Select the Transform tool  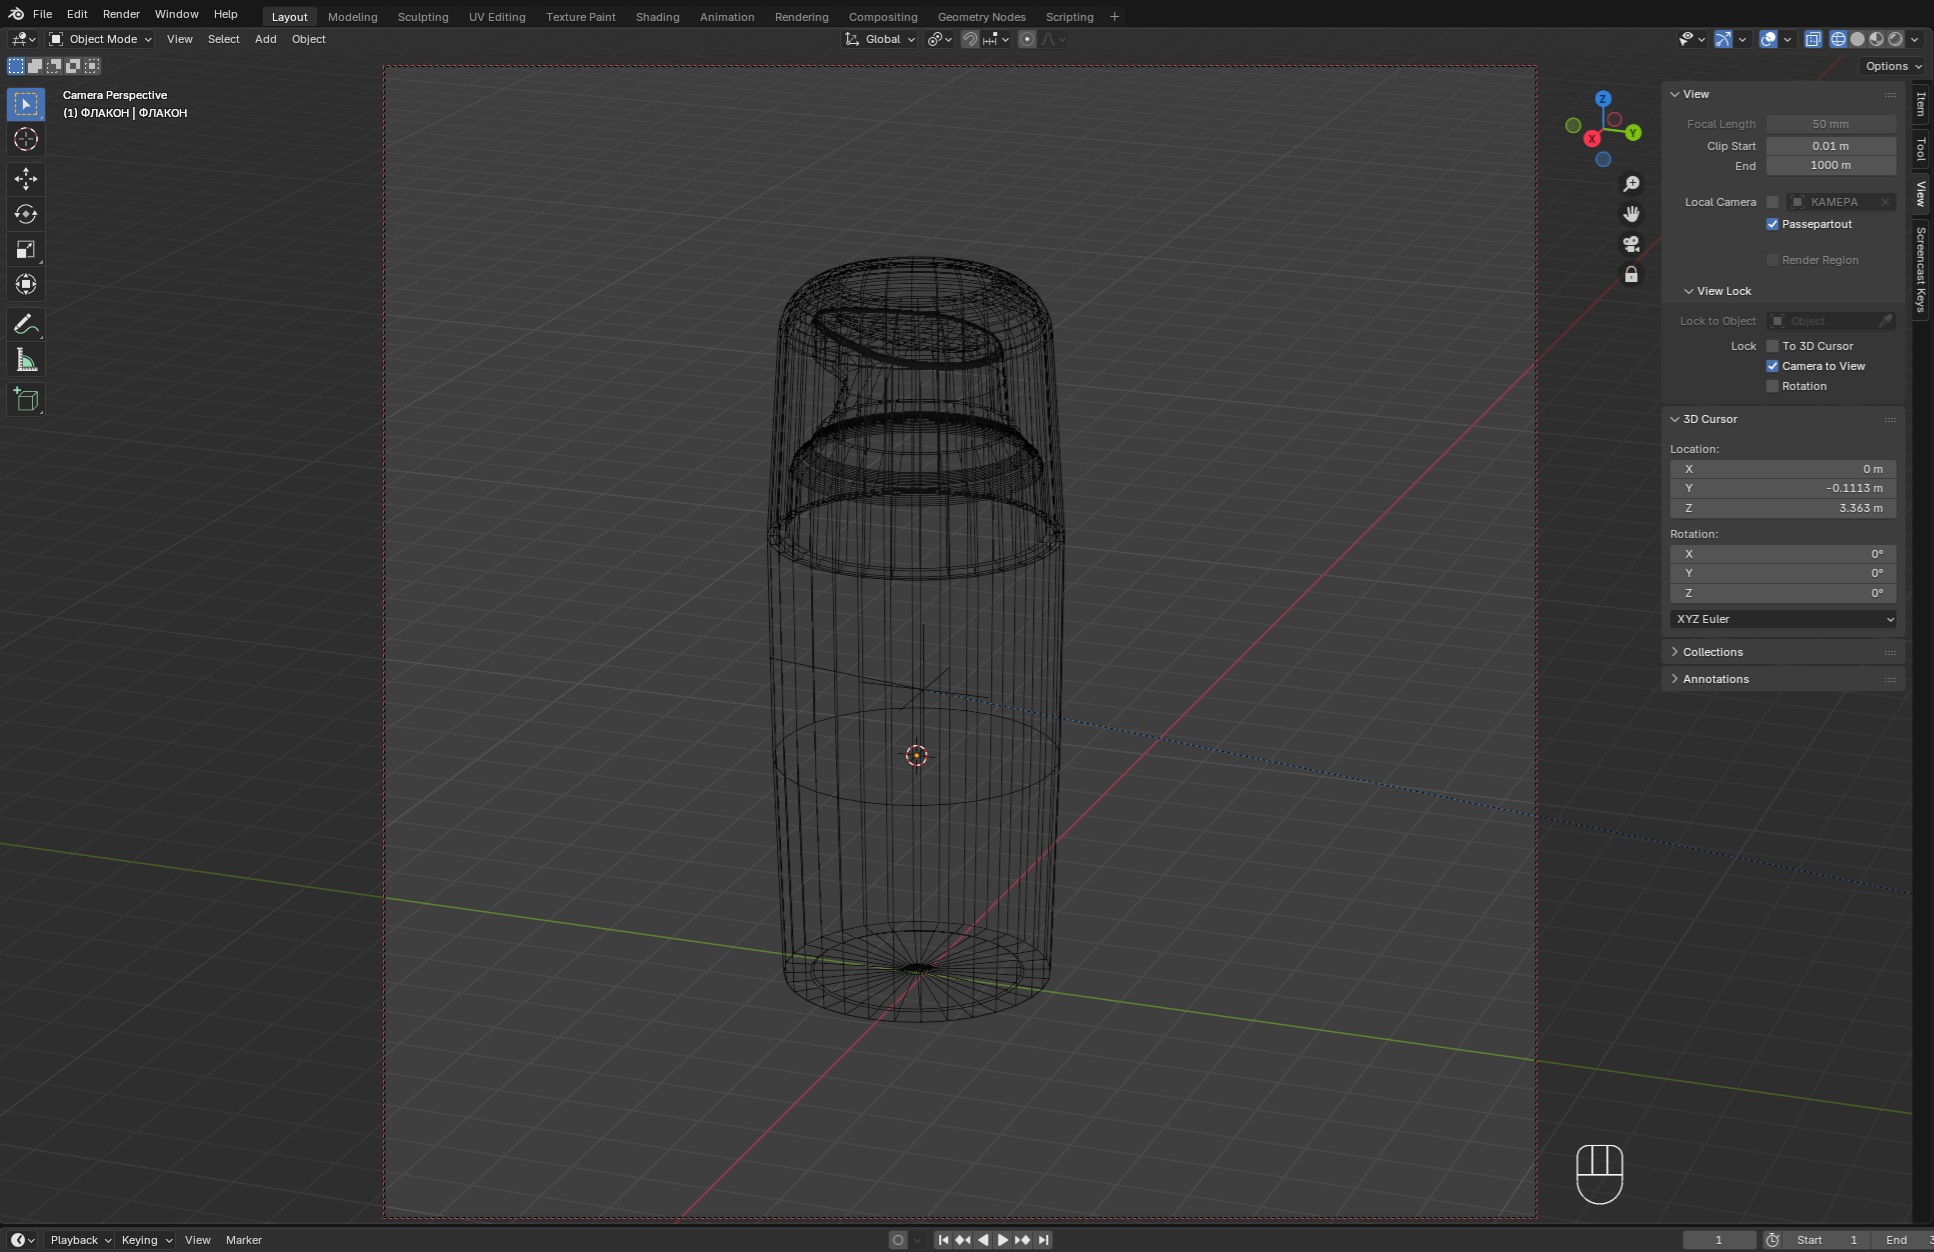pyautogui.click(x=26, y=284)
